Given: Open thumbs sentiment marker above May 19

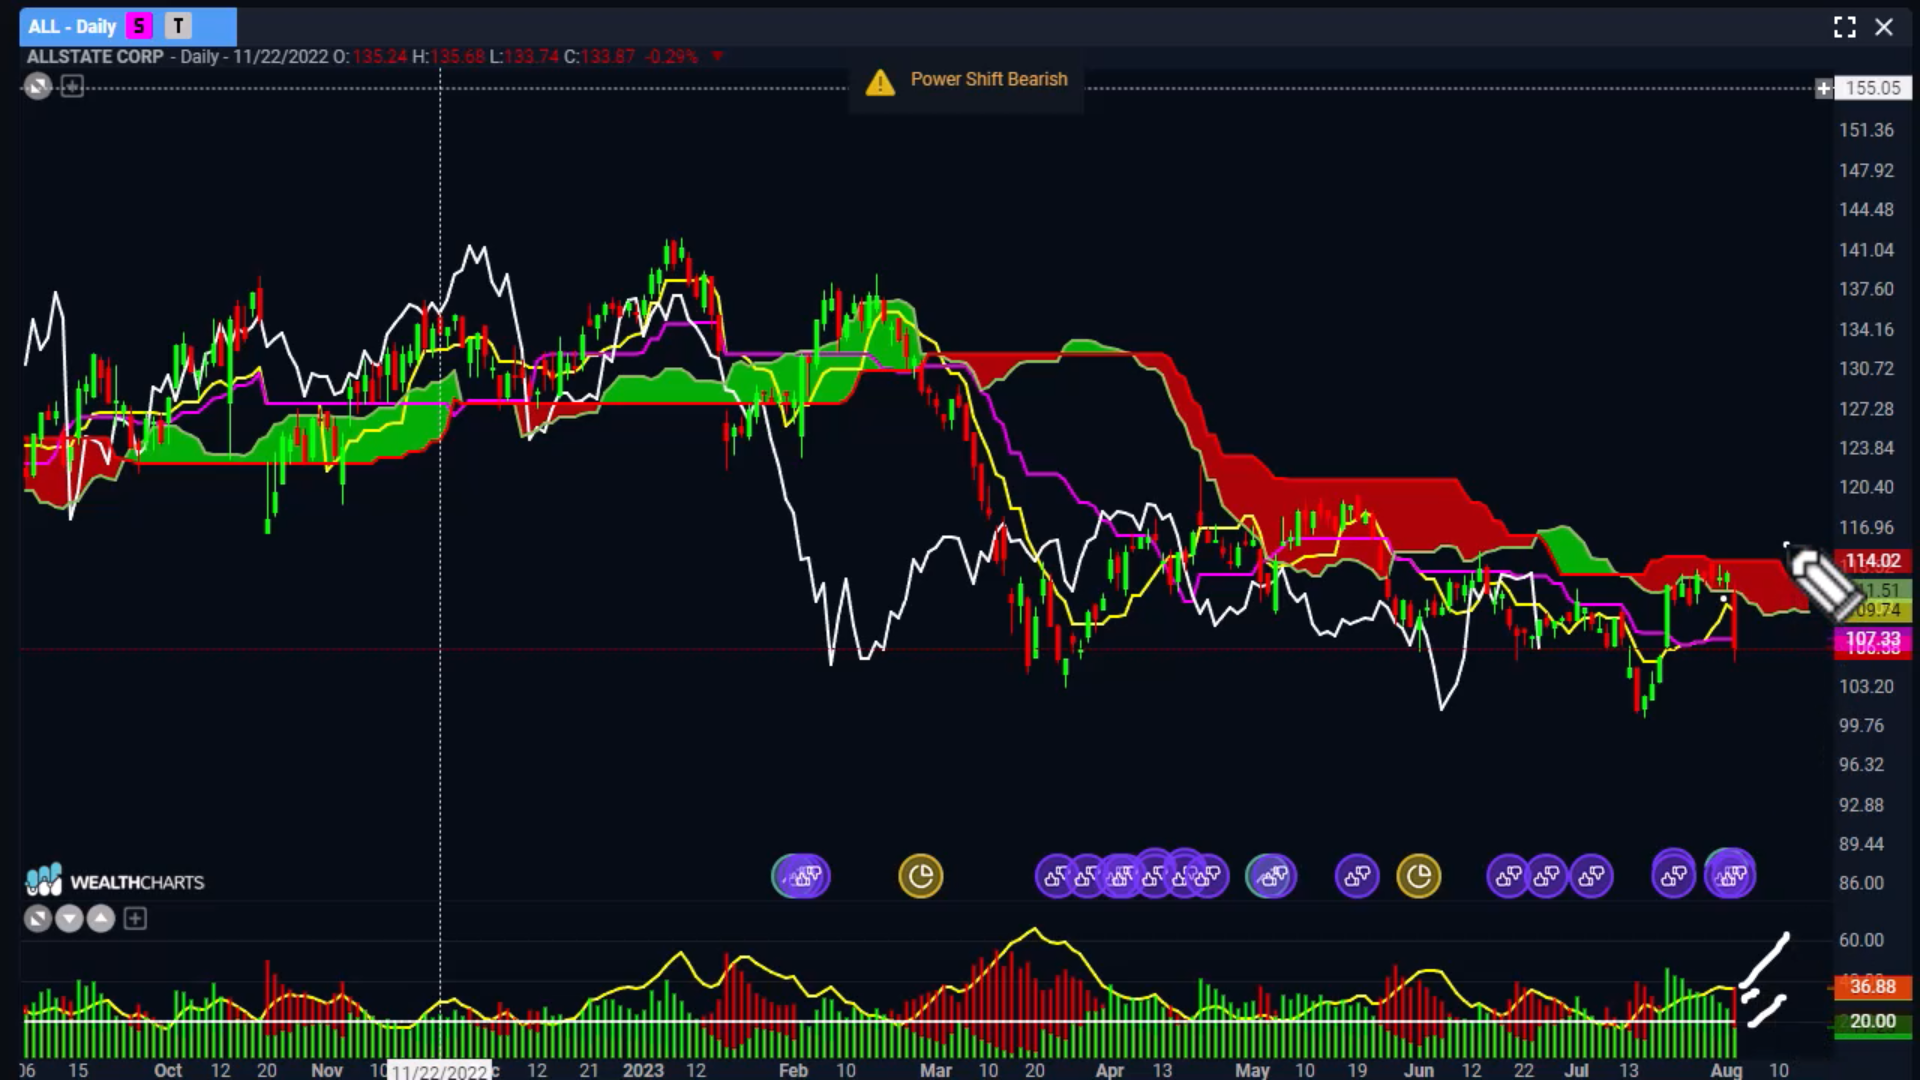Looking at the screenshot, I should tap(1357, 877).
